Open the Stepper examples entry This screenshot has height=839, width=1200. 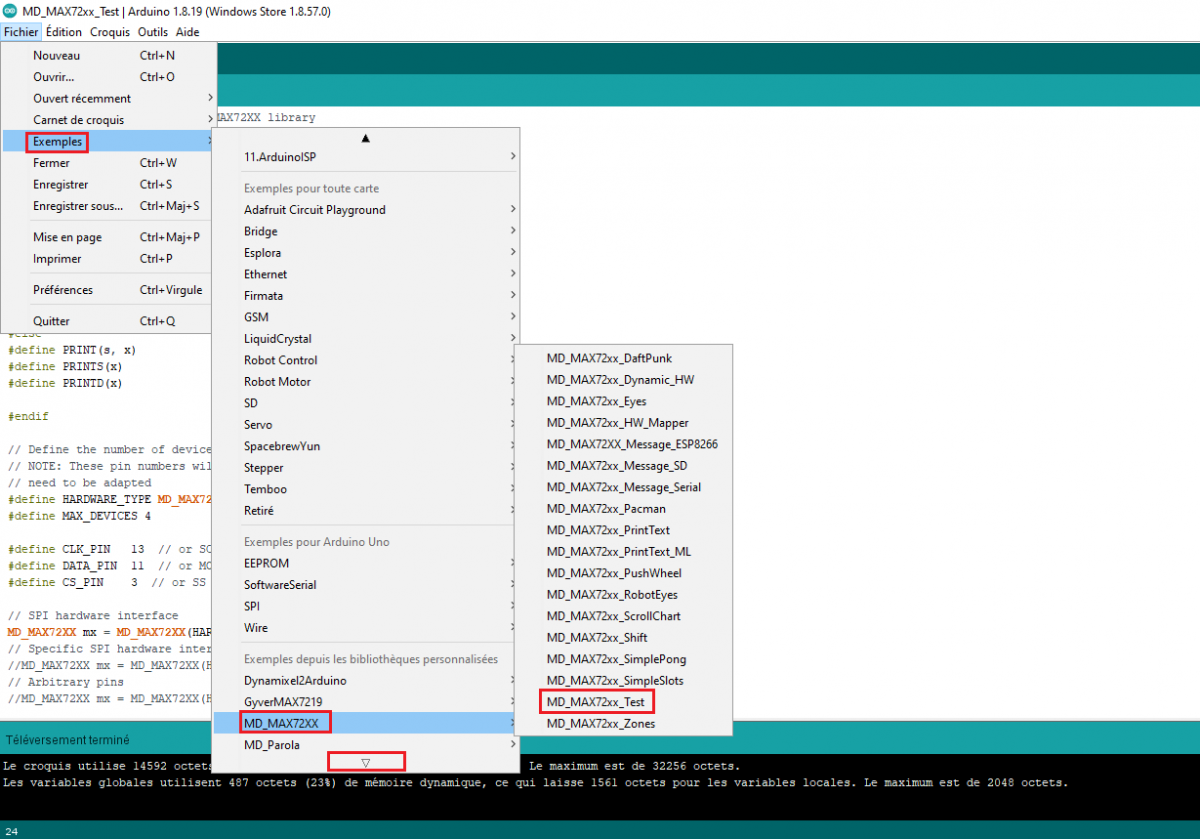pyautogui.click(x=365, y=468)
